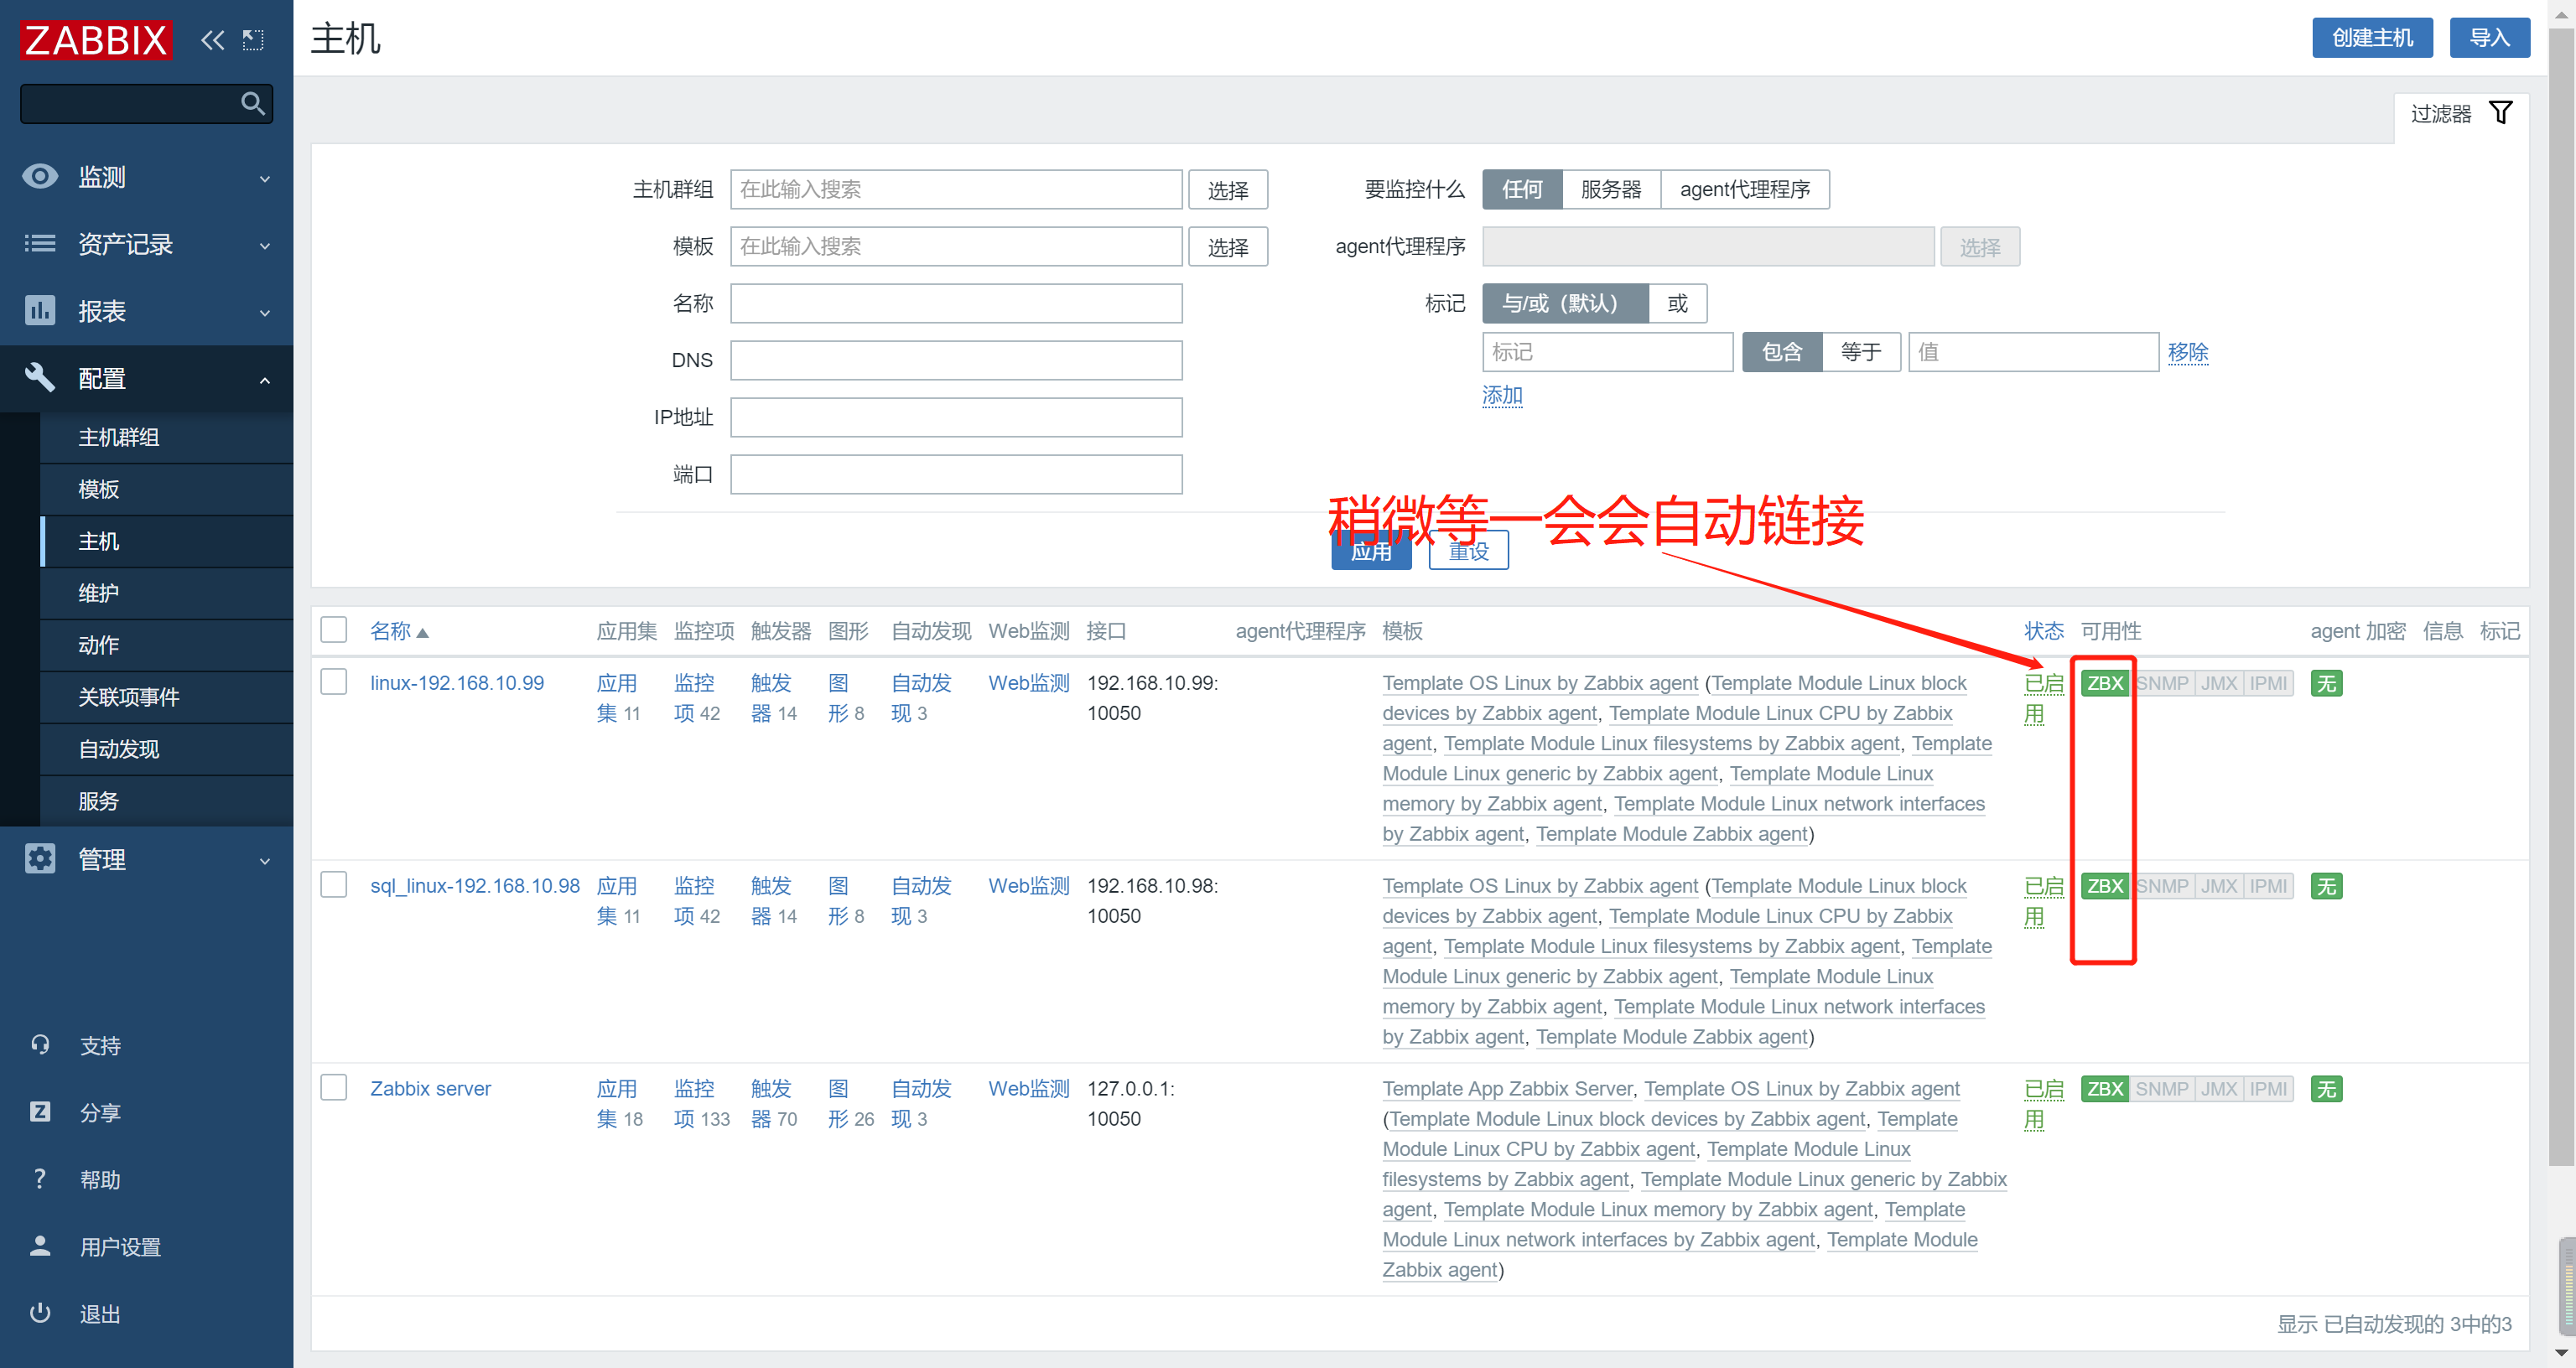The width and height of the screenshot is (2576, 1368).
Task: Select 任何 monitored-by option
Action: click(x=1522, y=189)
